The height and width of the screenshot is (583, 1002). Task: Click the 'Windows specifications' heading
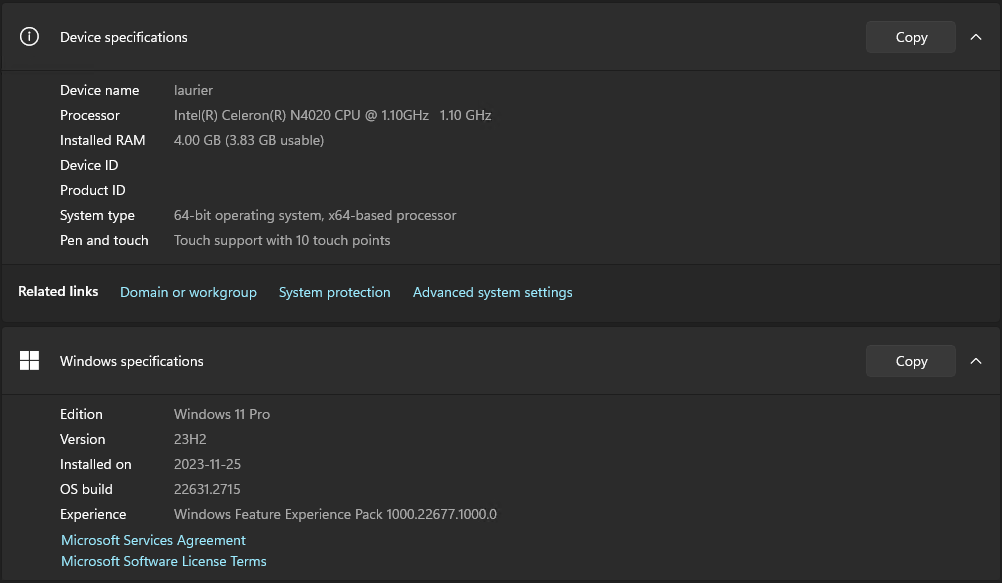132,361
